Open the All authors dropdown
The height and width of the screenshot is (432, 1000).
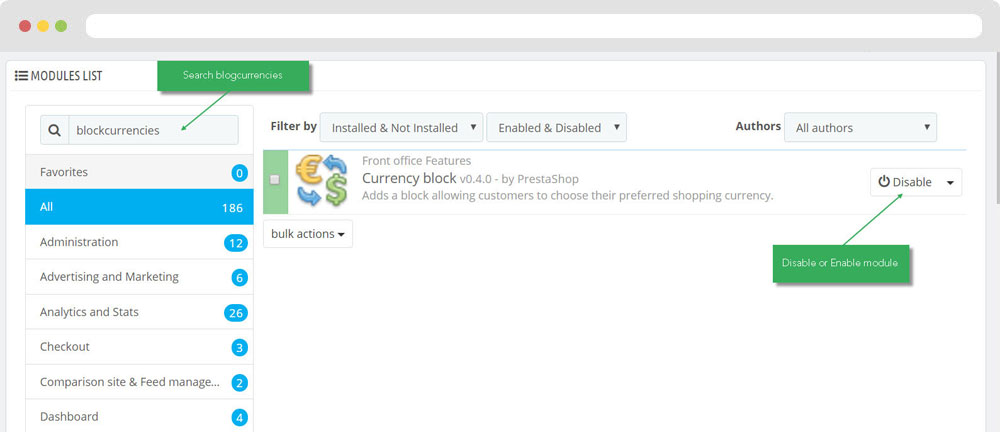(860, 128)
